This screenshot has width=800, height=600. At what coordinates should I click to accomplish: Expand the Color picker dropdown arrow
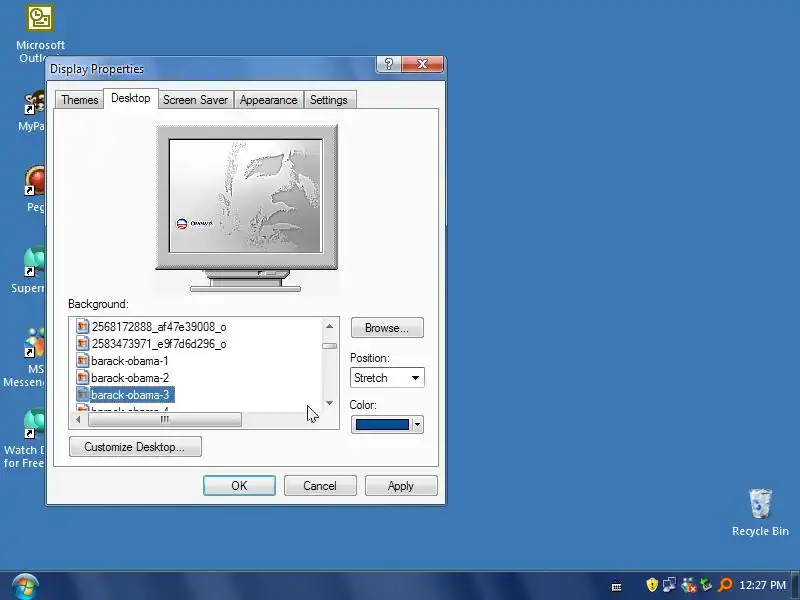coord(418,424)
